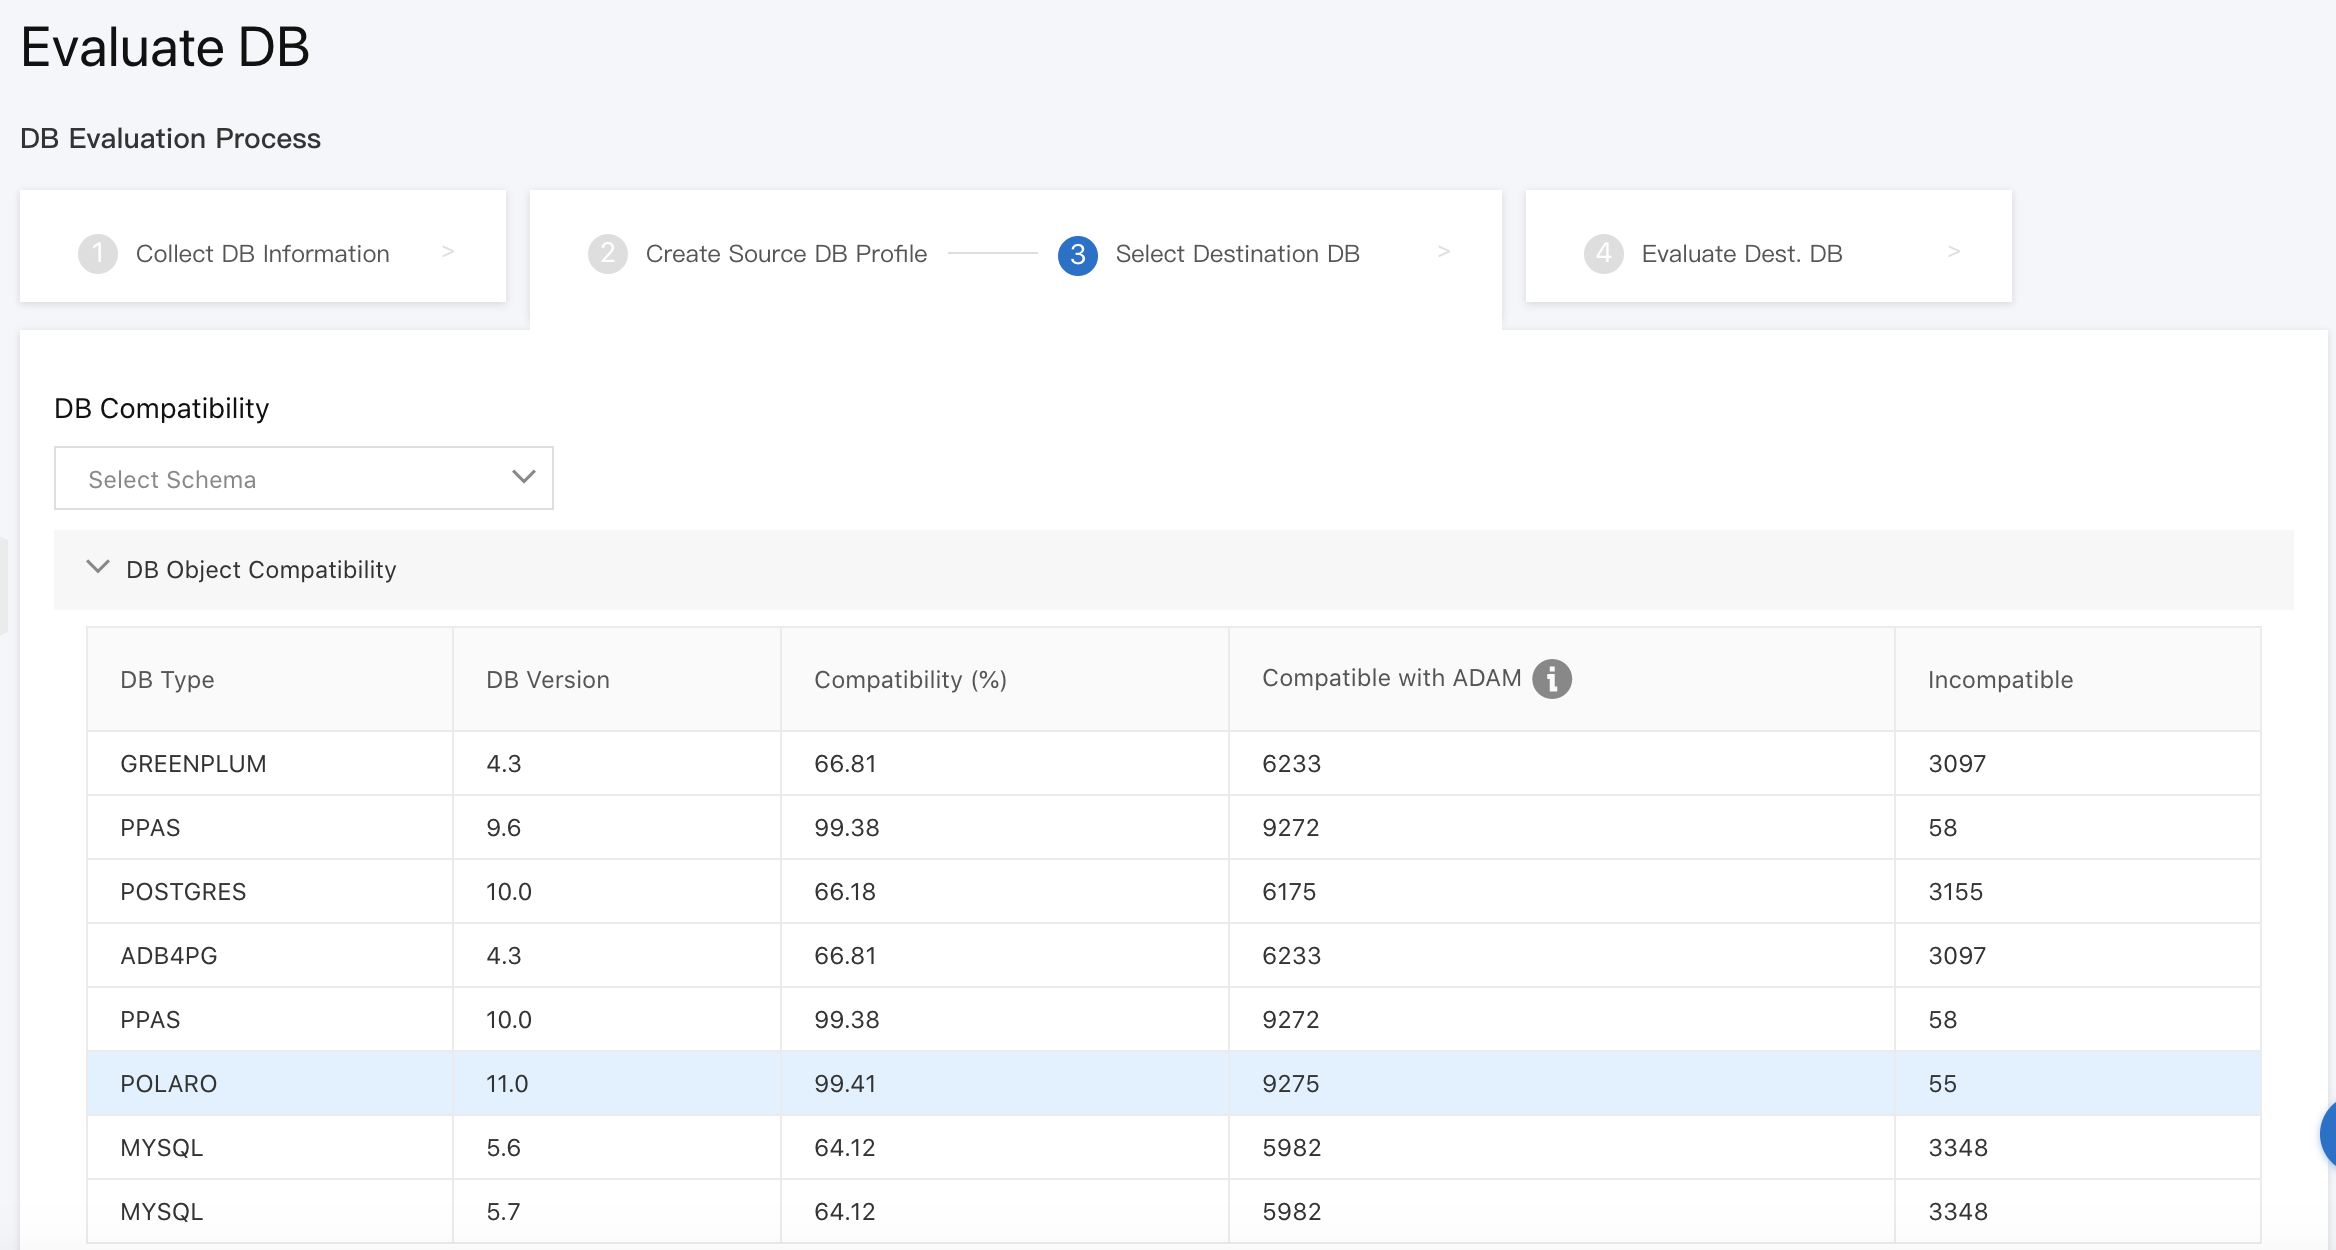Click step 4 circle icon
2336x1250 pixels.
click(1603, 254)
